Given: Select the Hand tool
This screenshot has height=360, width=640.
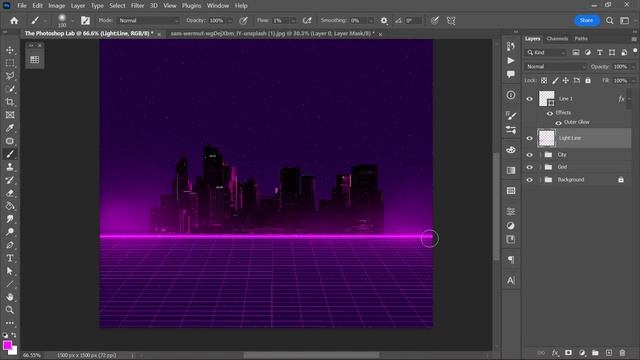Looking at the screenshot, I should (10, 297).
